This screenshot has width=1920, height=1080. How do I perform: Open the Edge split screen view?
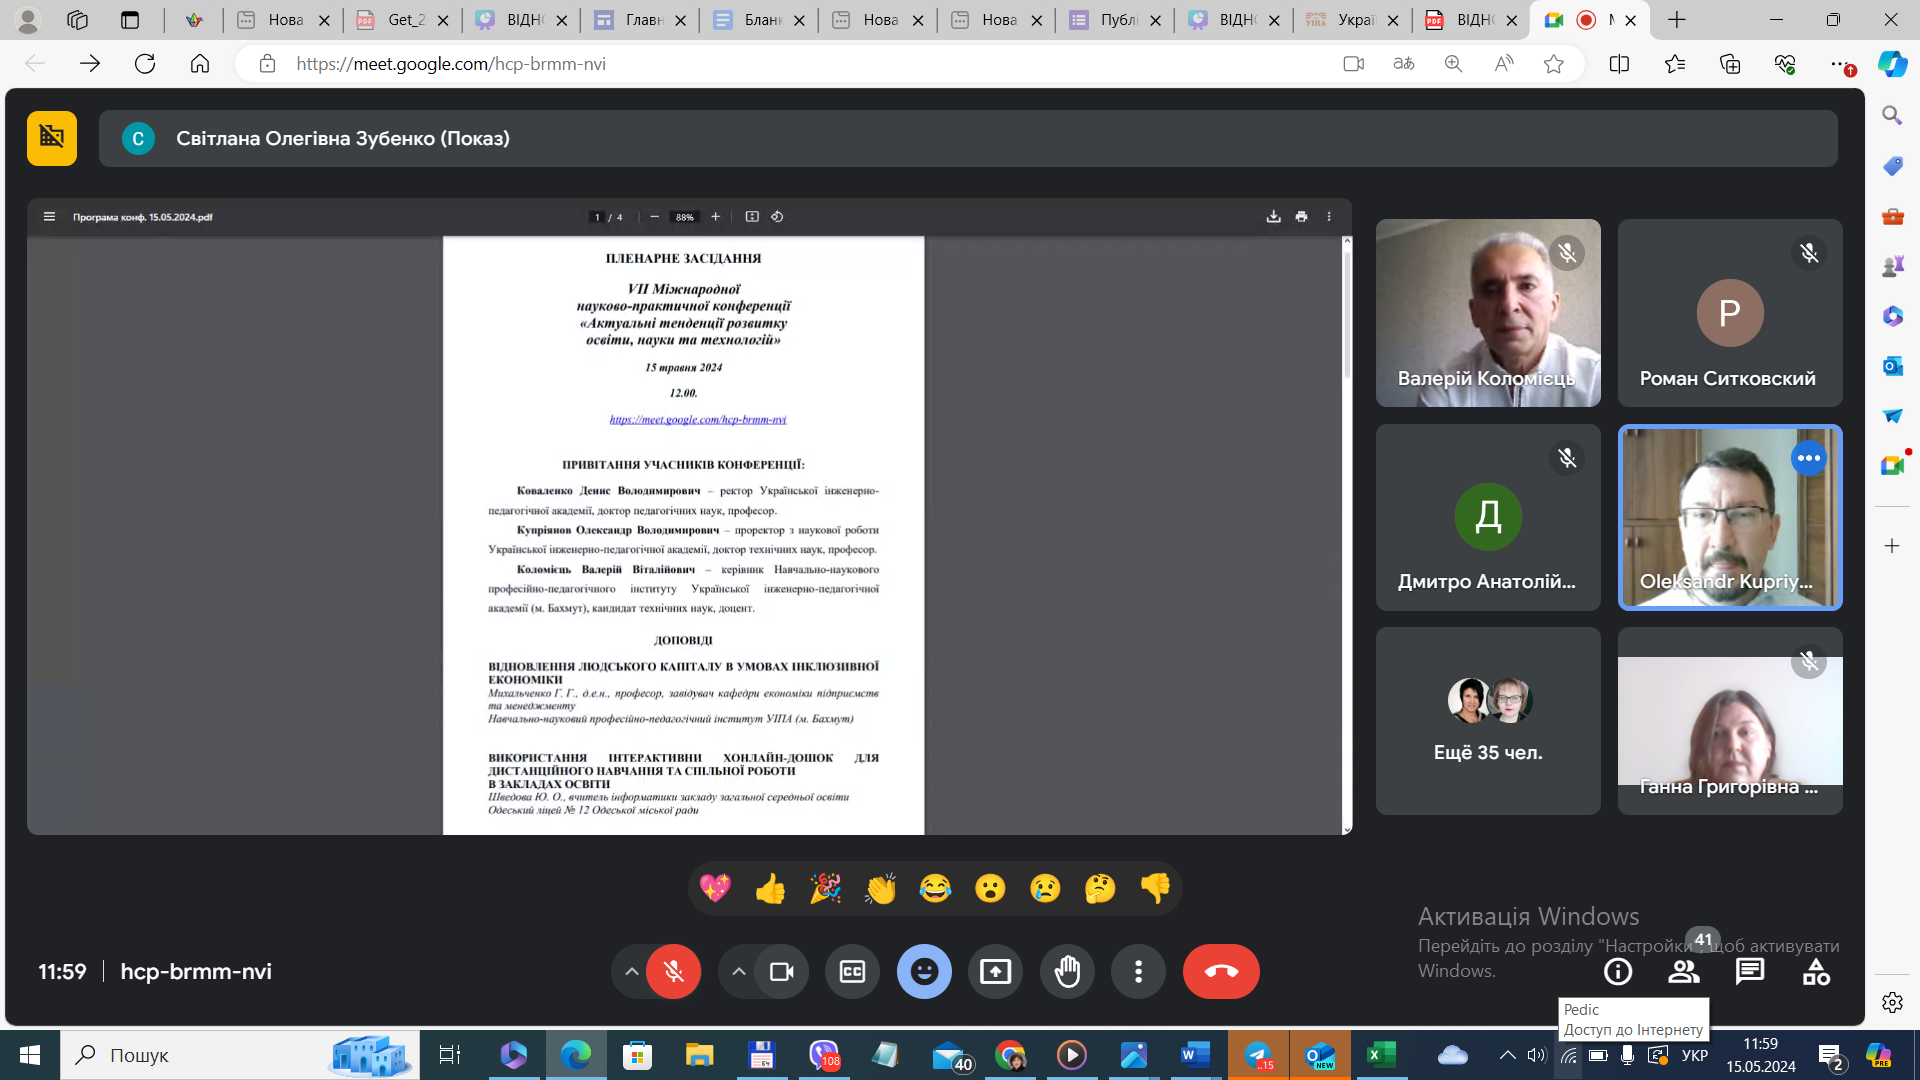click(x=1619, y=64)
